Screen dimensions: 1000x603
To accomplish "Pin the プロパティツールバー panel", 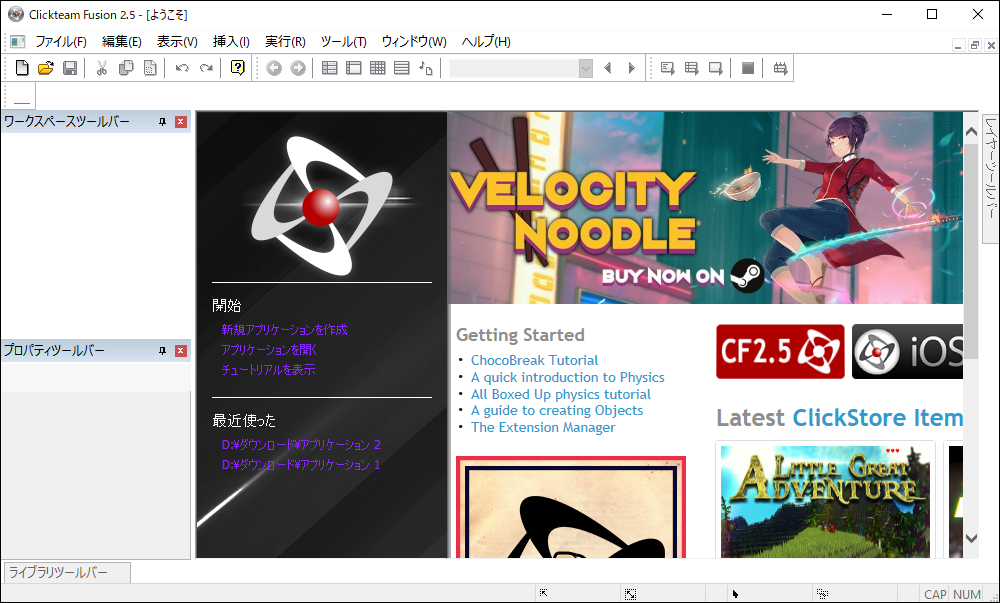I will 163,351.
